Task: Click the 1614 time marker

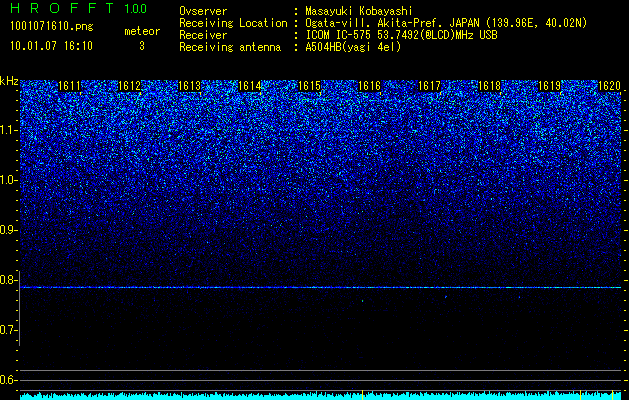Action: pos(250,86)
